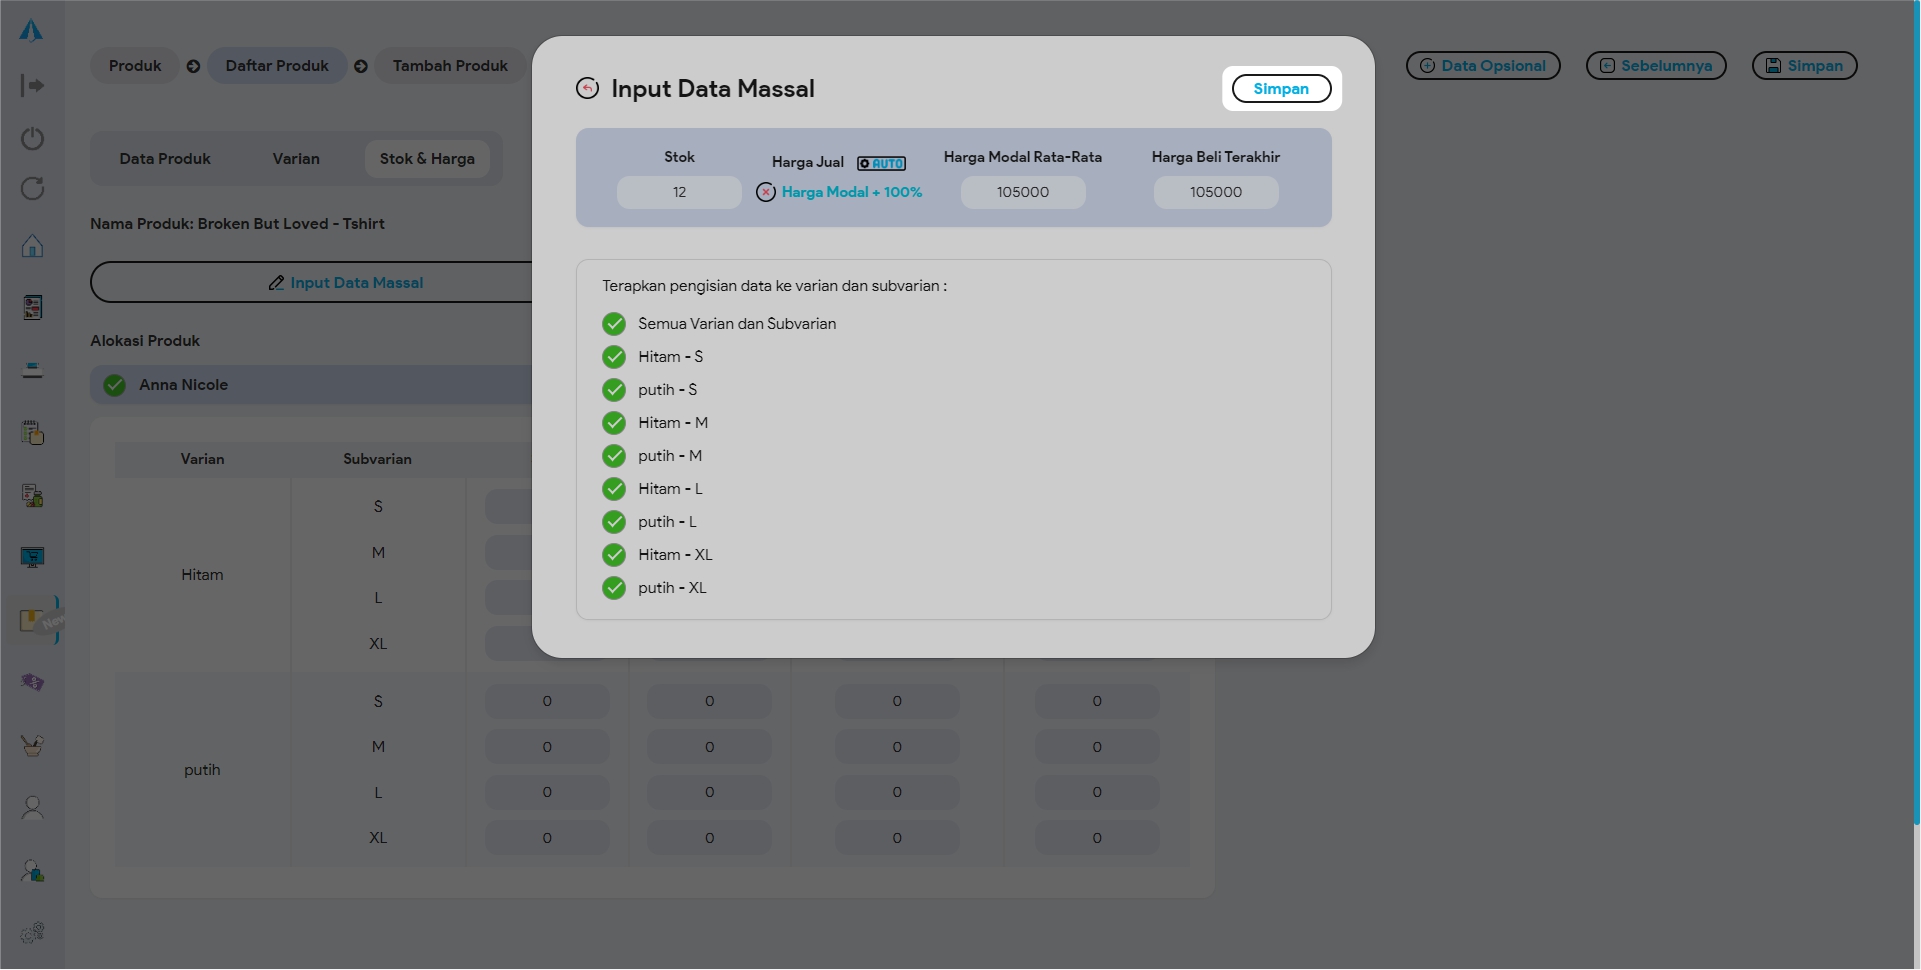Click the power icon in the sidebar
This screenshot has width=1921, height=970.
pos(32,138)
